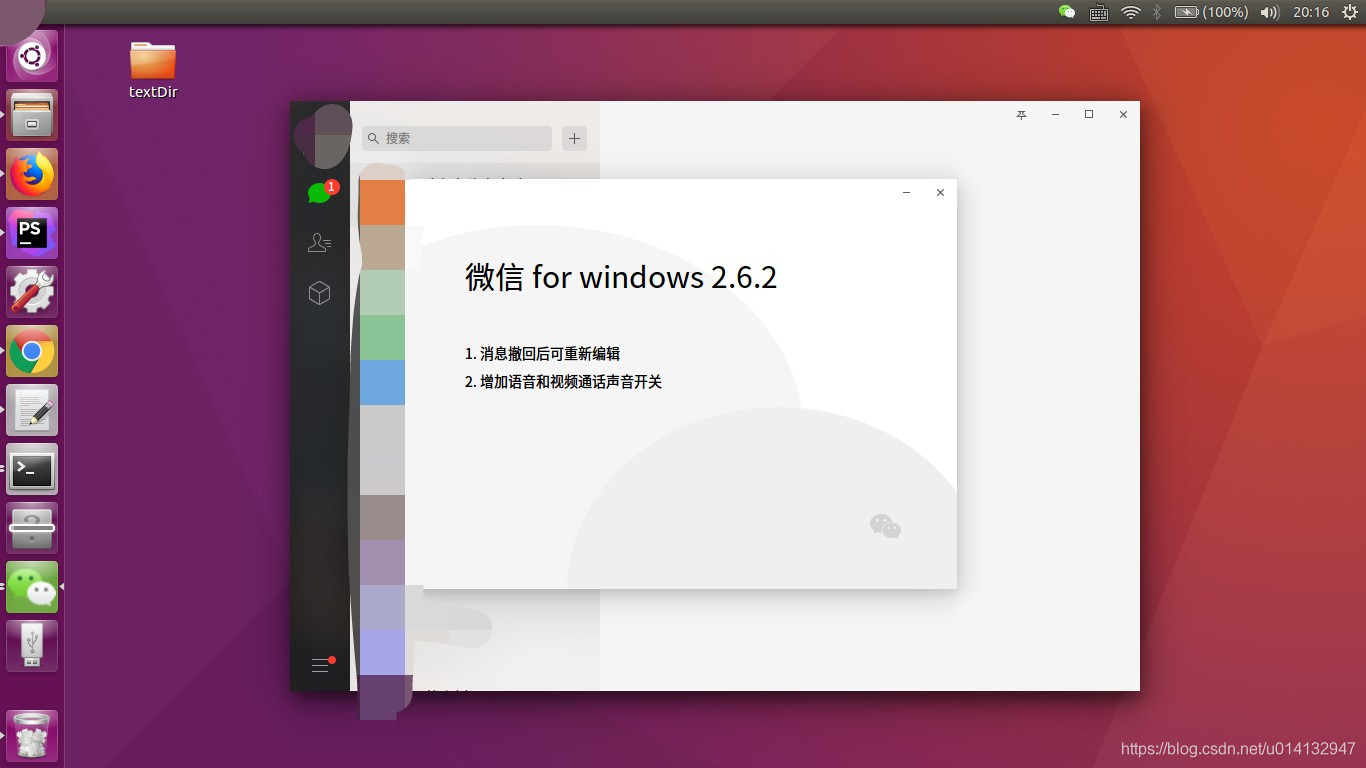Click the plus button beside search
Screen dimensions: 1366x768
point(574,138)
